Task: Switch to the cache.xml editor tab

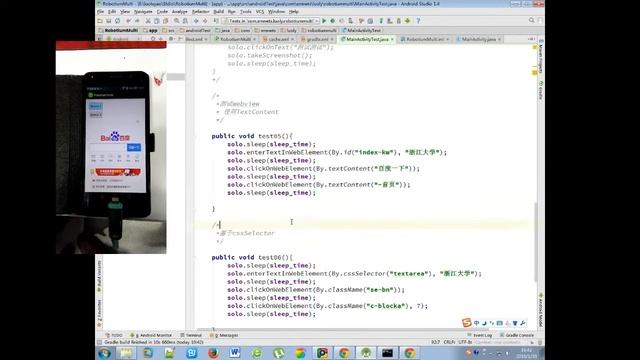Action: 278,39
